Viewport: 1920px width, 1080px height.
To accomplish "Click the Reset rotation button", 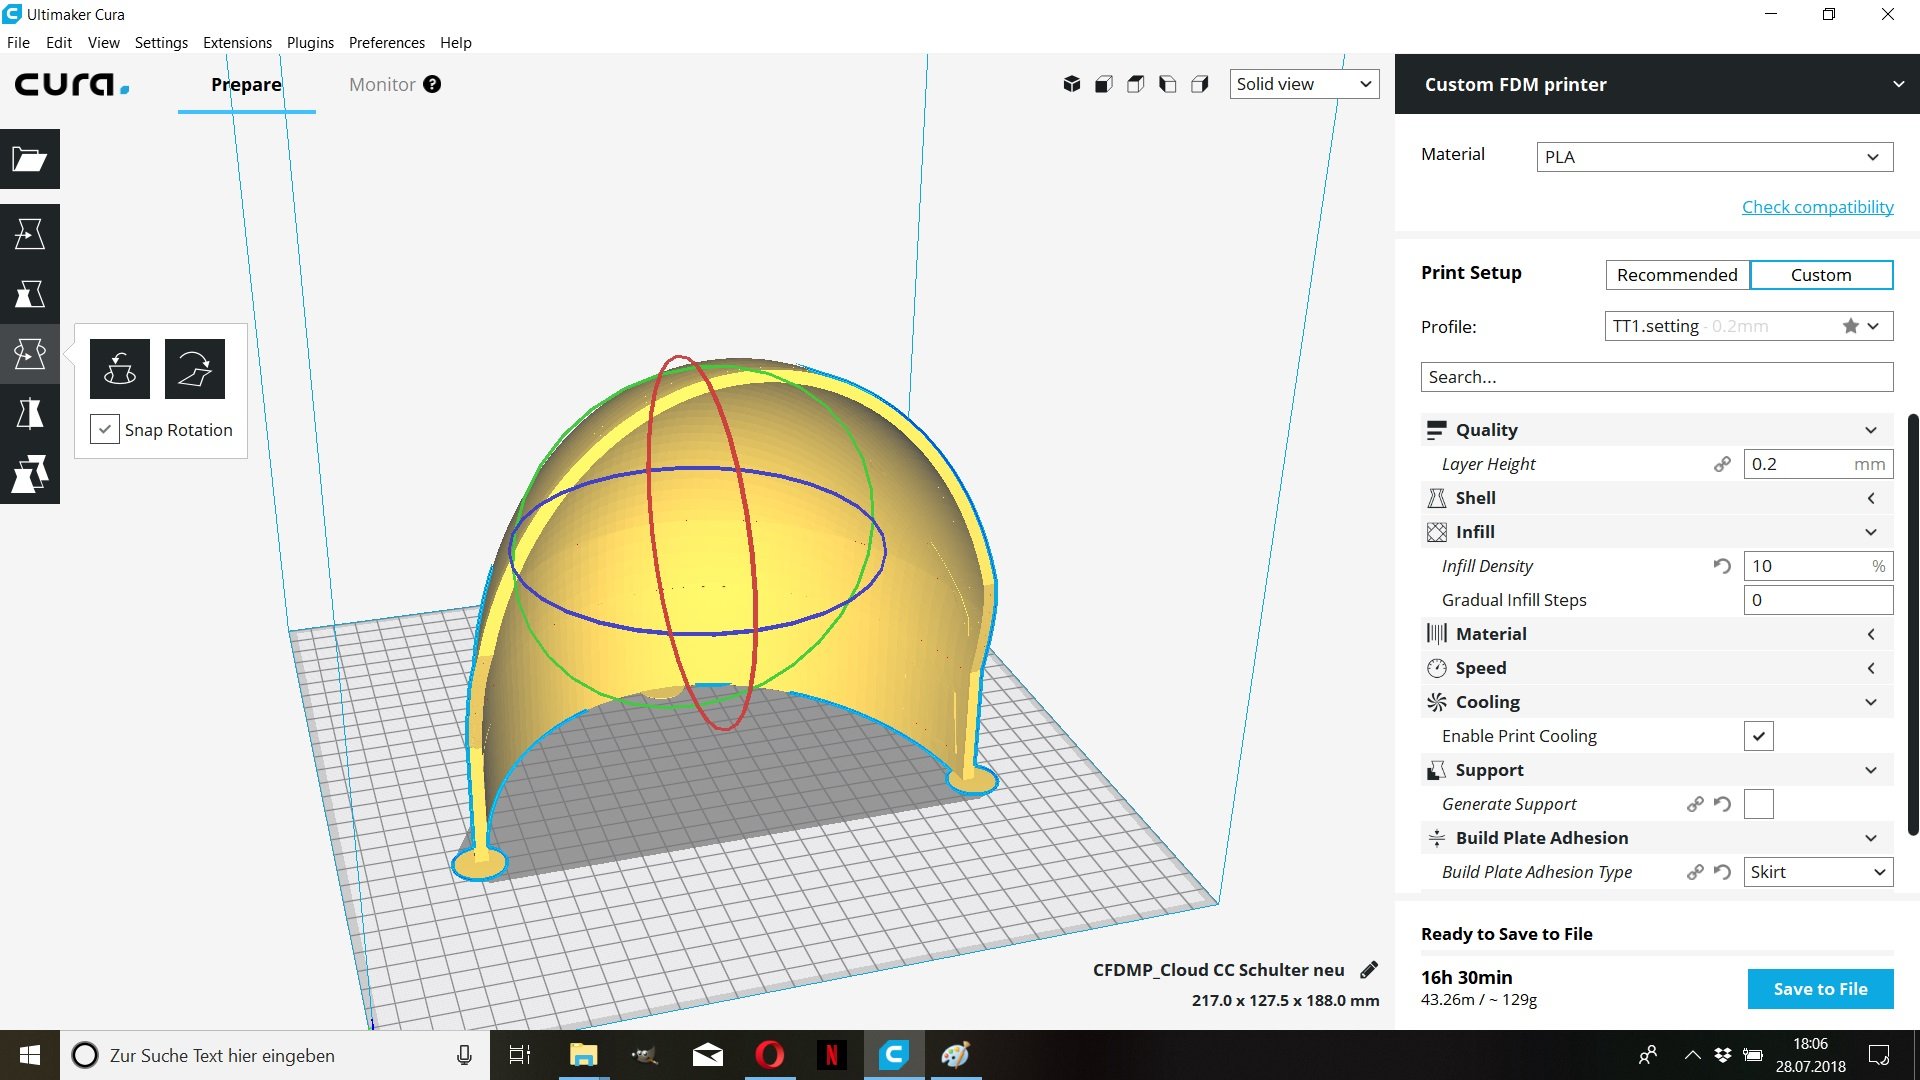I will click(x=120, y=369).
